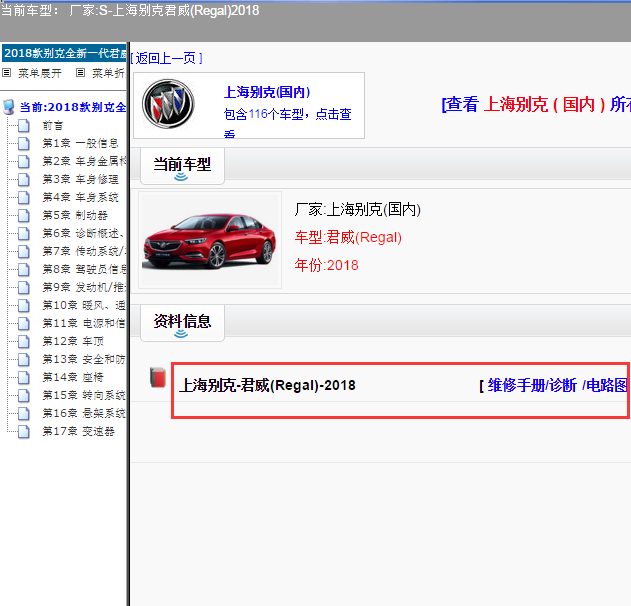
Task: Click page icon next to 第1章 一般信息
Action: pyautogui.click(x=24, y=143)
